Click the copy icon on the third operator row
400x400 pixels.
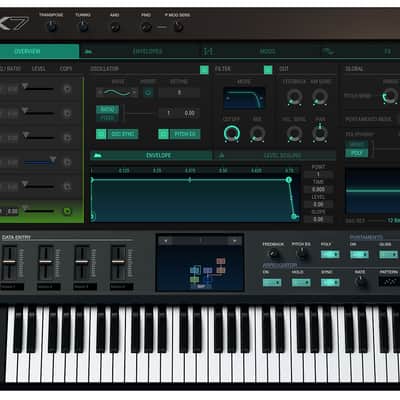[x=67, y=138]
